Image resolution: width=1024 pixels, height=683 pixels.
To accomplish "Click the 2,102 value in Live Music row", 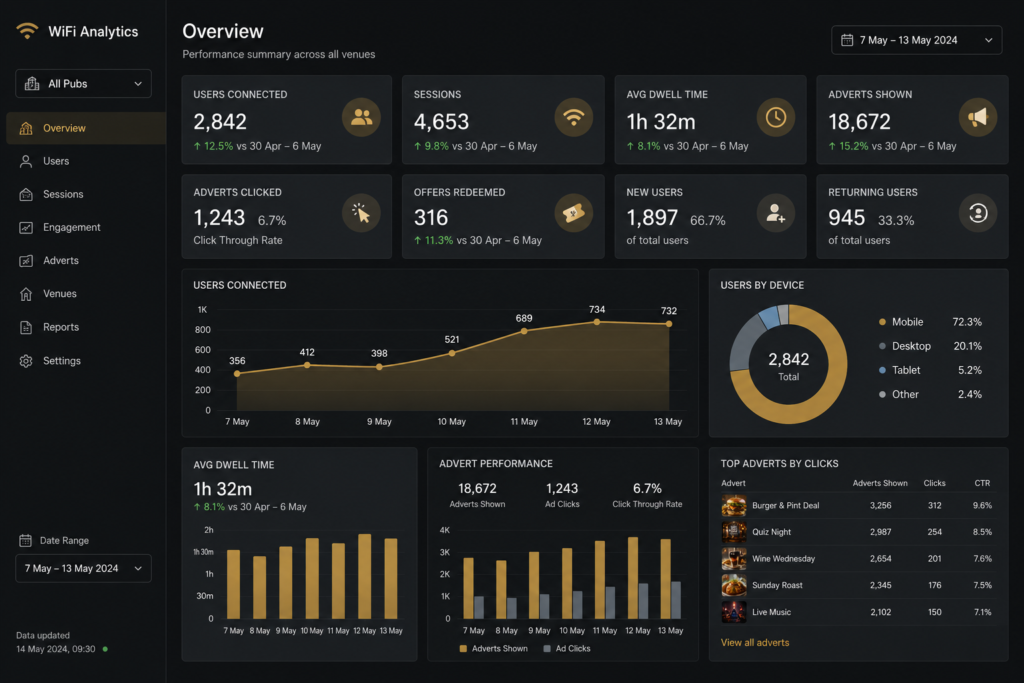I will click(880, 612).
